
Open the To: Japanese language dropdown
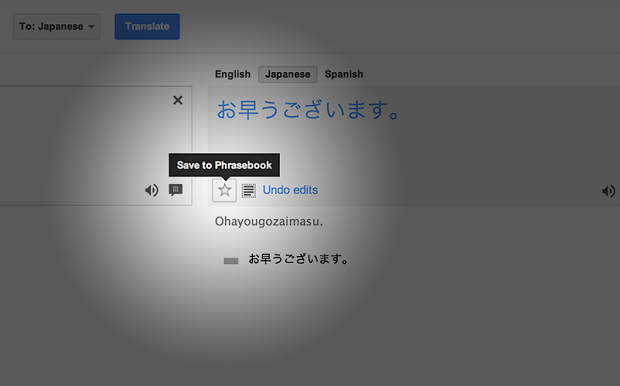57,26
